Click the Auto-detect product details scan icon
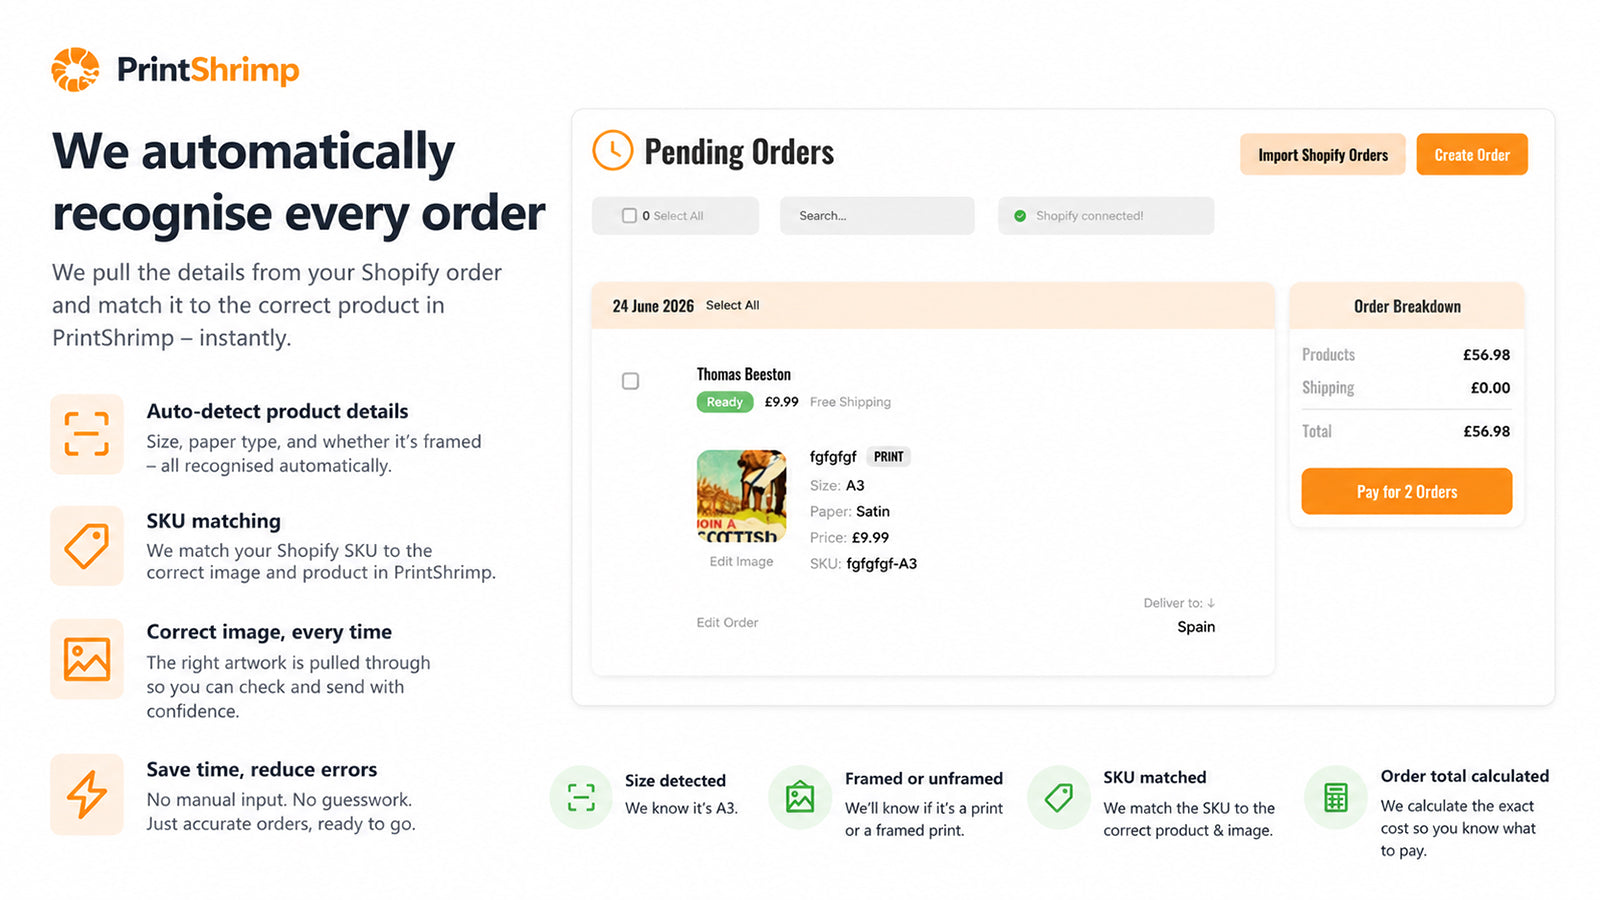1600x900 pixels. pos(87,434)
